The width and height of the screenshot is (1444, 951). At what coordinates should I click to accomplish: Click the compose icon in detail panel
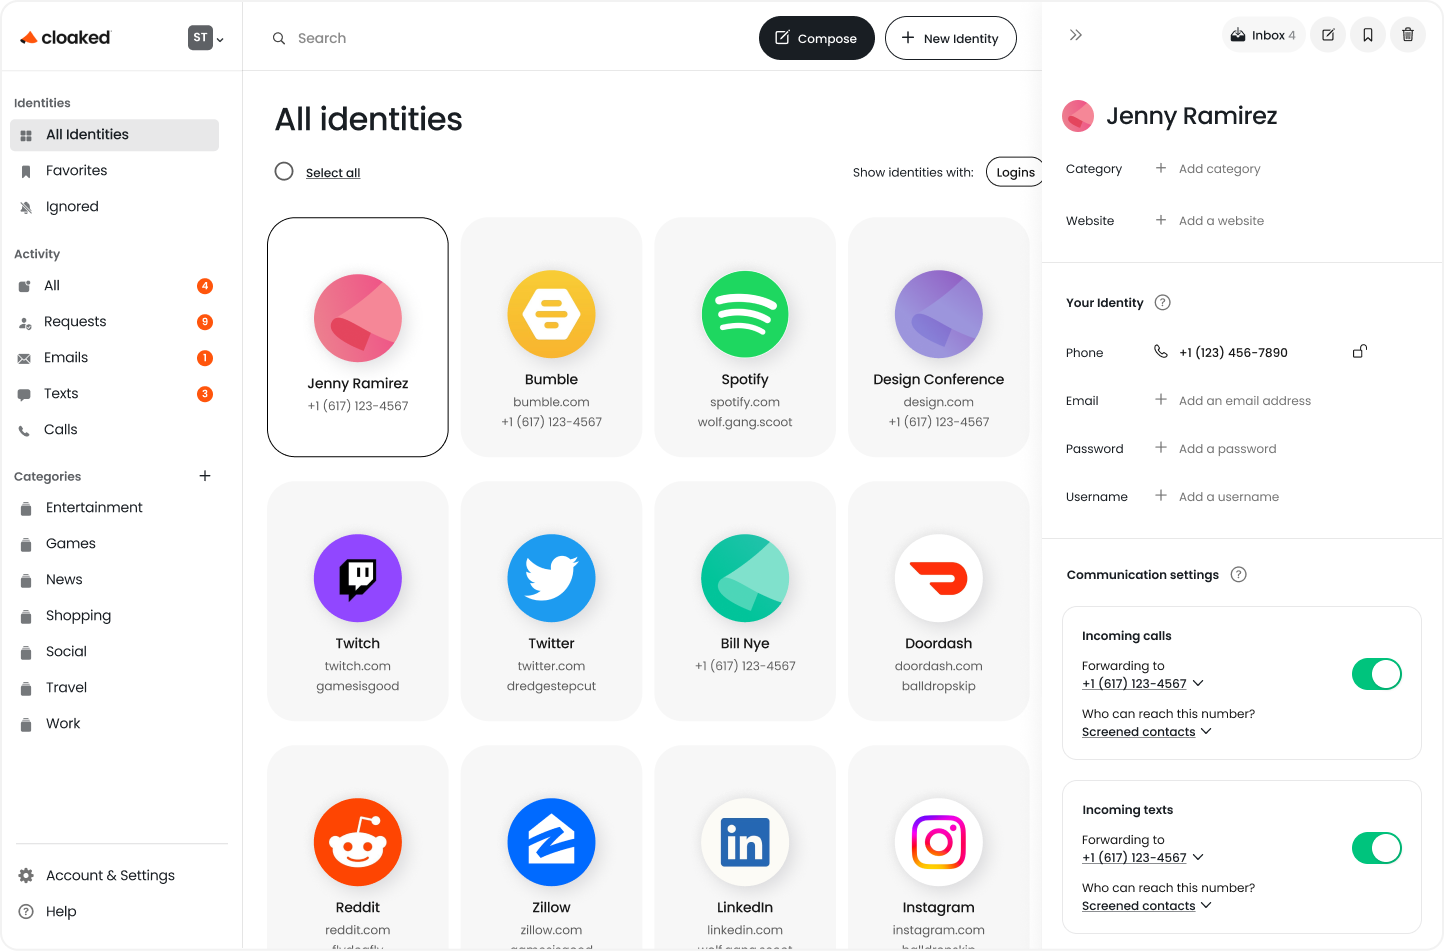1328,35
